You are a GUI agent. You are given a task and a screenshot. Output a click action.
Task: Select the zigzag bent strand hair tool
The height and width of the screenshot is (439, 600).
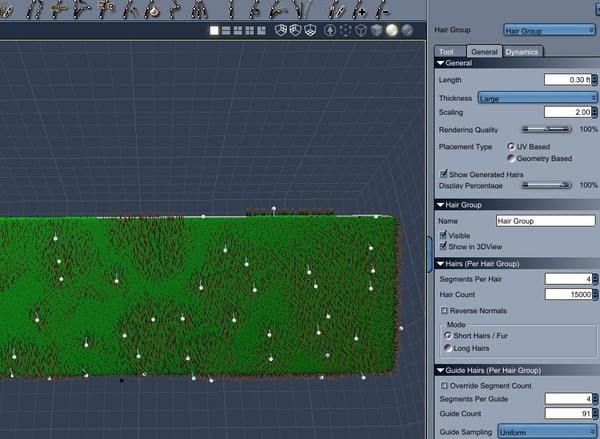pos(174,9)
